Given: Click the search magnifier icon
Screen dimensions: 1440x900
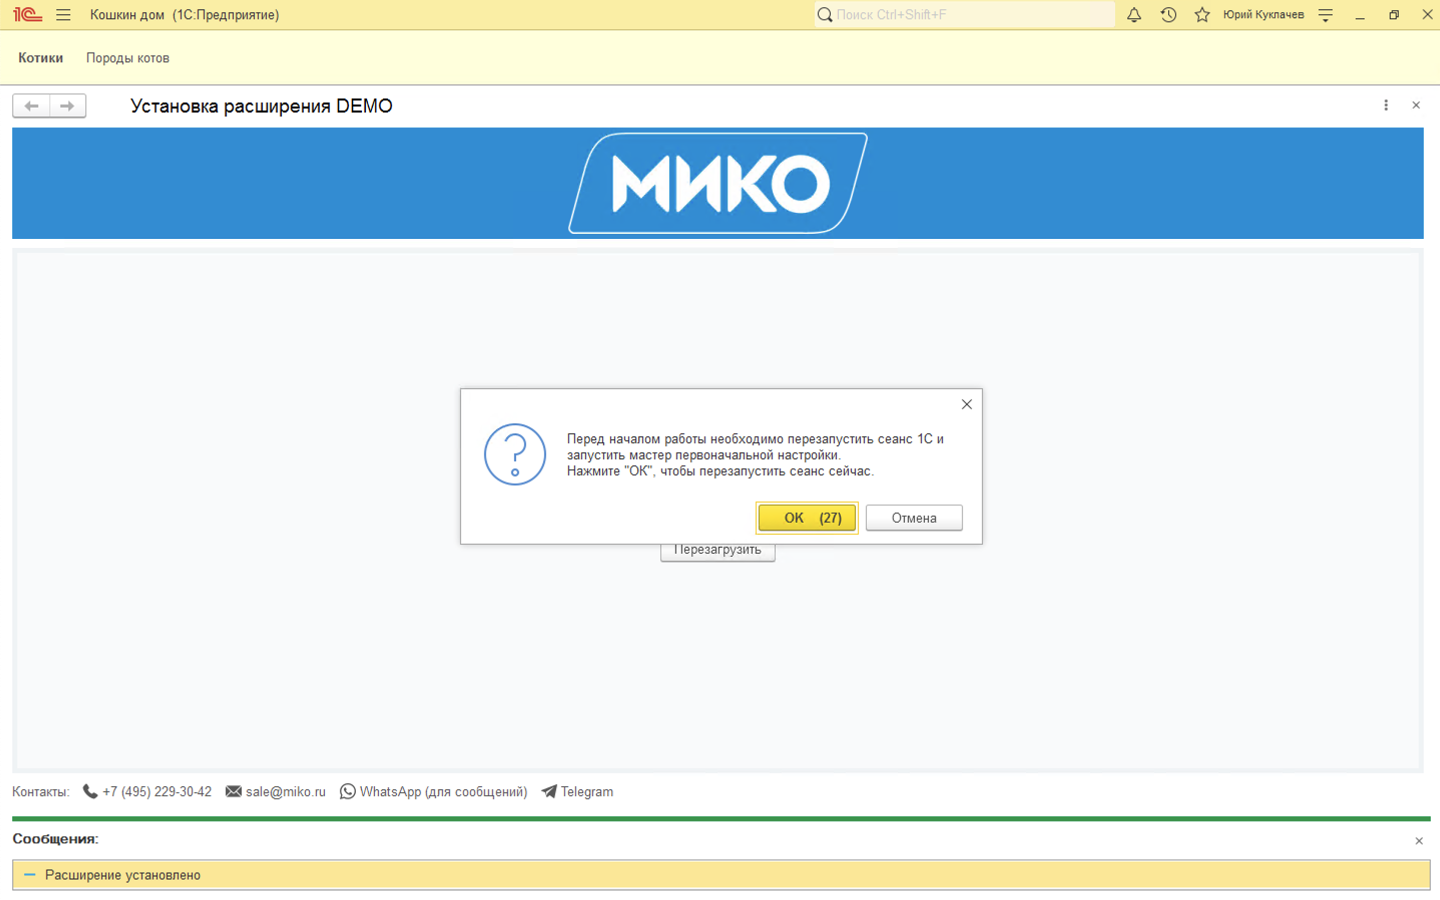Looking at the screenshot, I should point(825,15).
